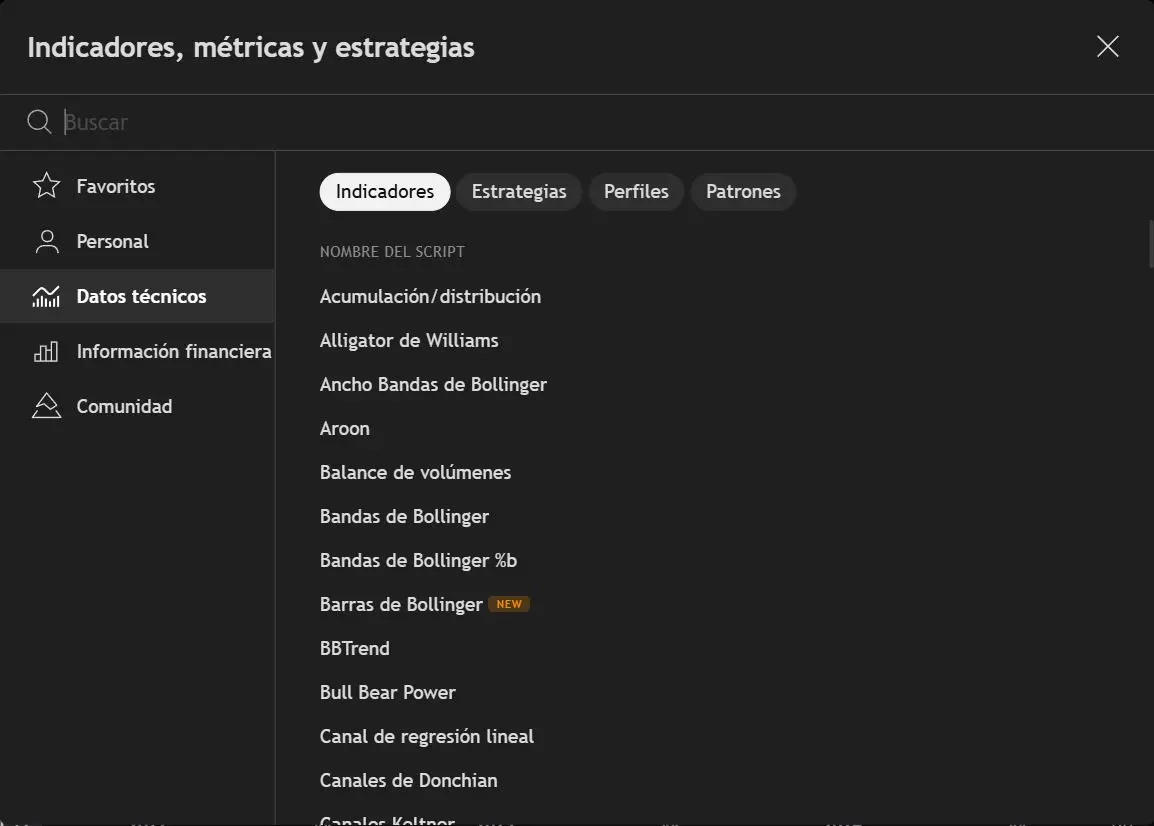Close the dialog with the X icon
Viewport: 1154px width, 826px height.
click(x=1107, y=46)
